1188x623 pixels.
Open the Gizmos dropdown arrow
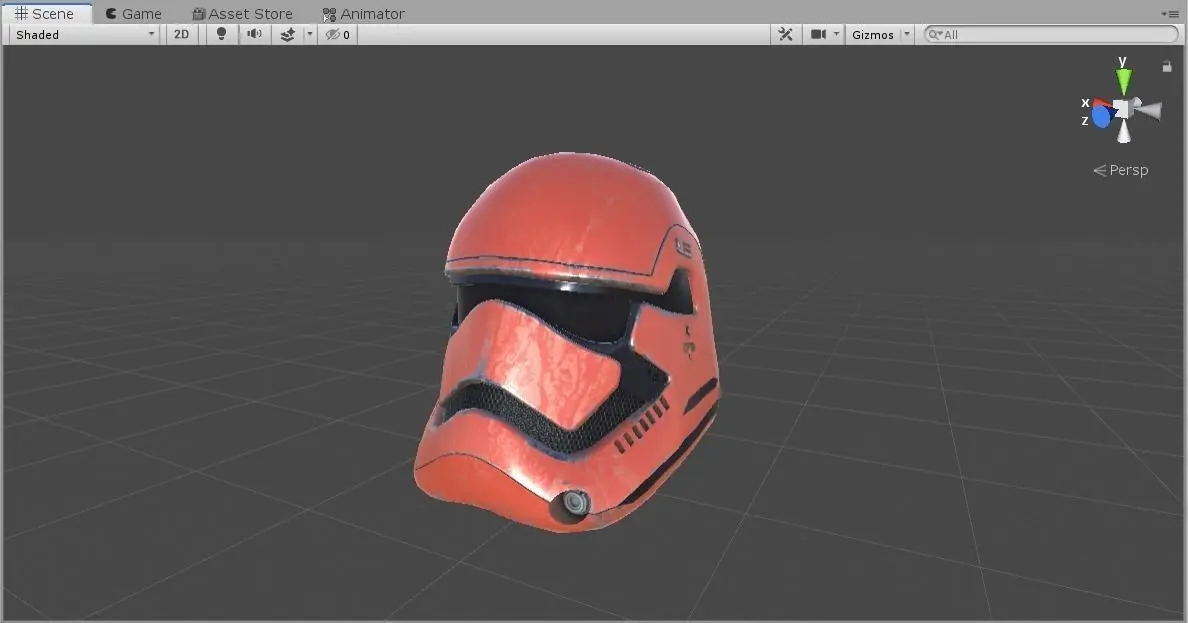click(907, 34)
